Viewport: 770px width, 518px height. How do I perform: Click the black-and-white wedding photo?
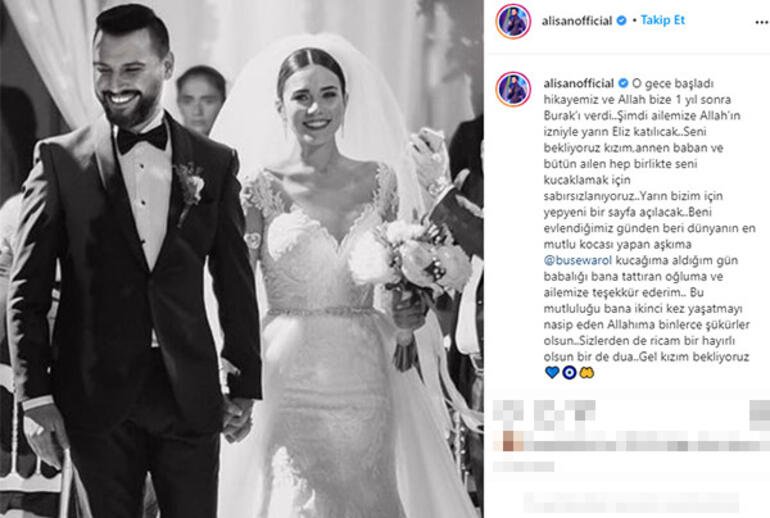[242, 259]
